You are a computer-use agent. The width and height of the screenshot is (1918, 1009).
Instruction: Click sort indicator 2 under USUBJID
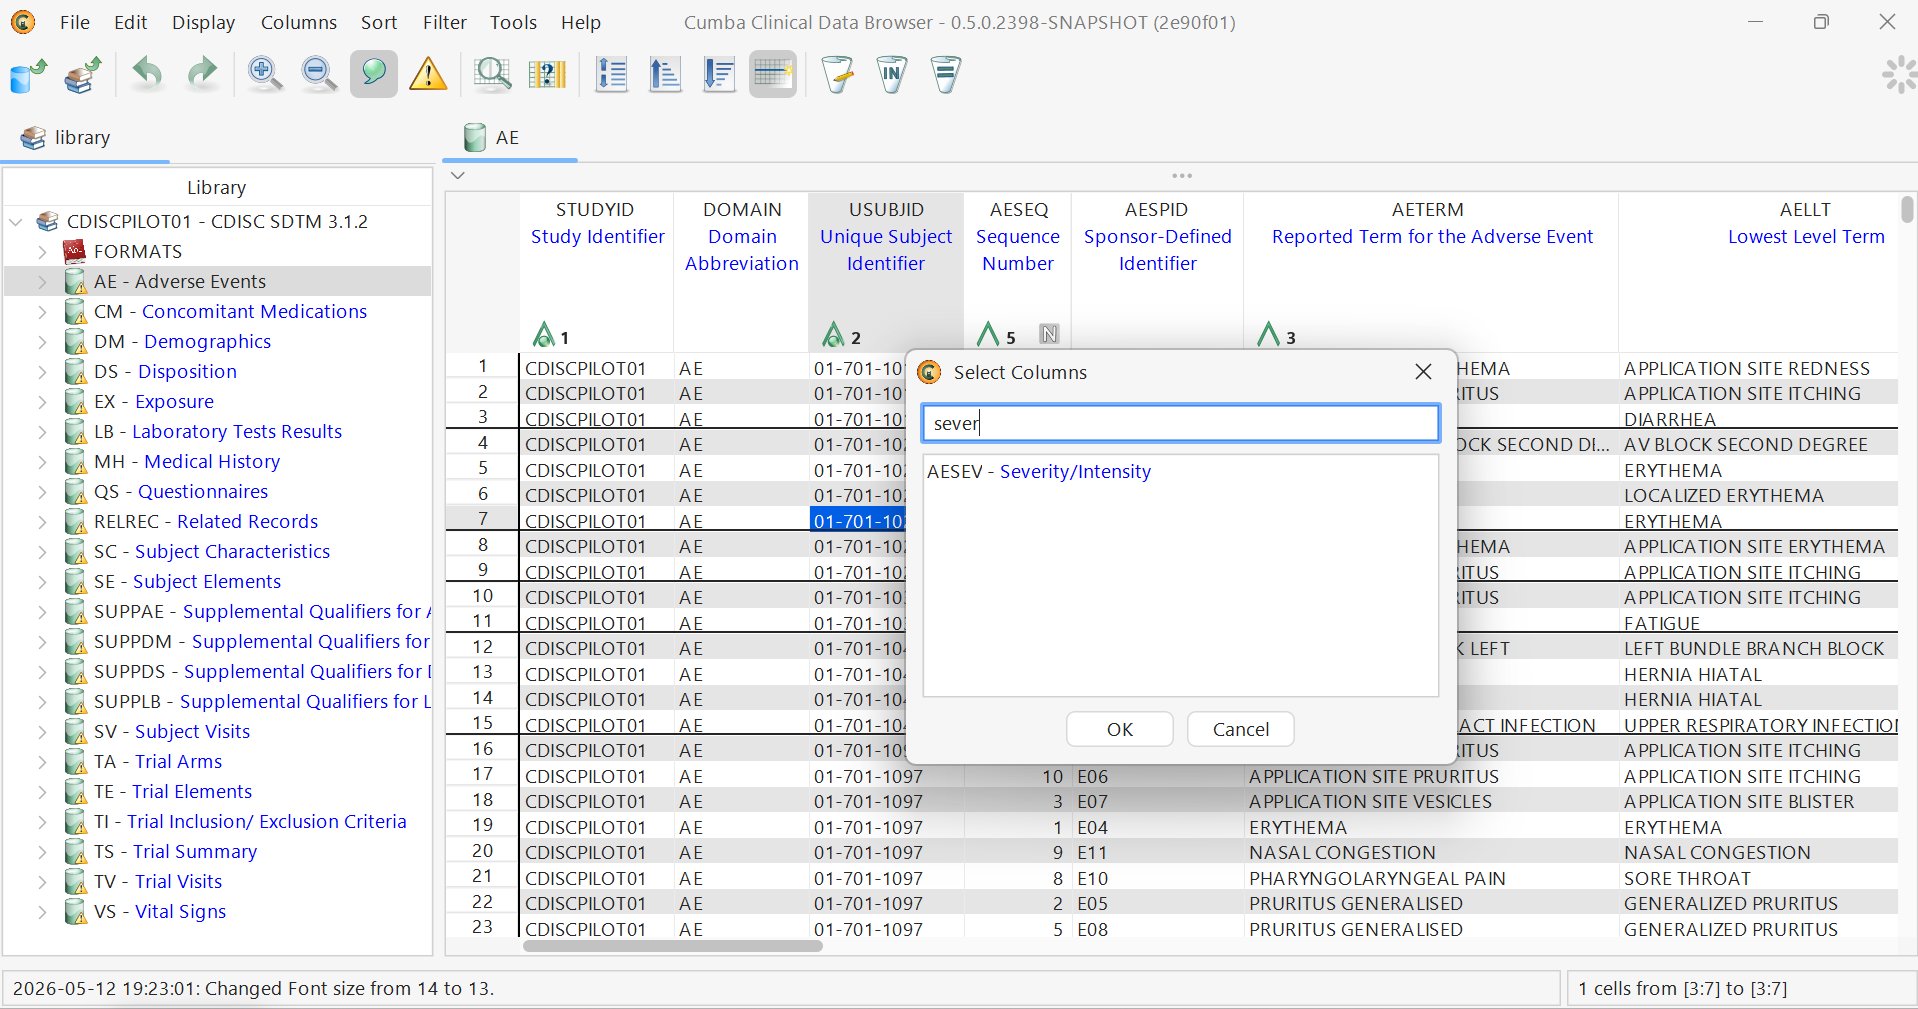[x=842, y=335]
